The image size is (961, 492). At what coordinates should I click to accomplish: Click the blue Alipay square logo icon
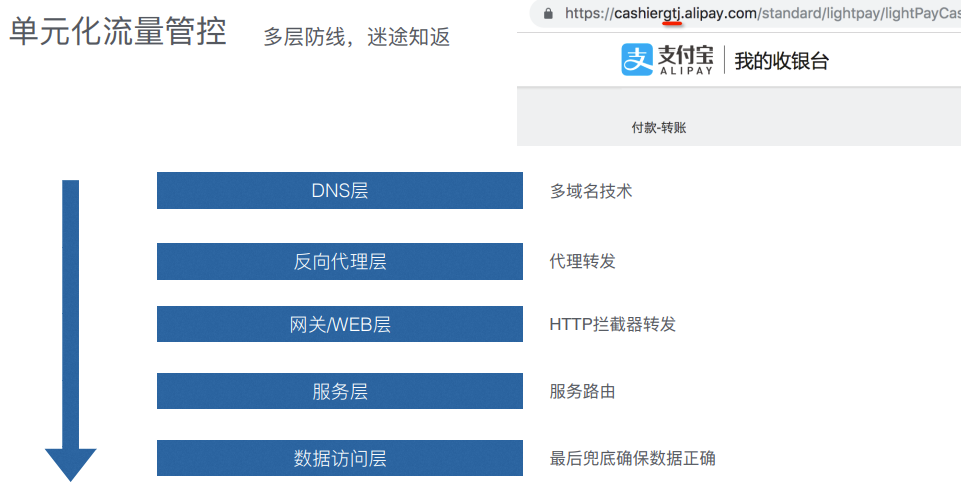click(x=637, y=60)
